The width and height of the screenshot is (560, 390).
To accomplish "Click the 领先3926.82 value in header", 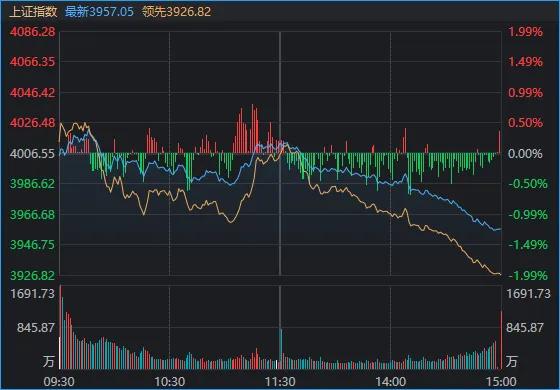I will click(x=176, y=11).
